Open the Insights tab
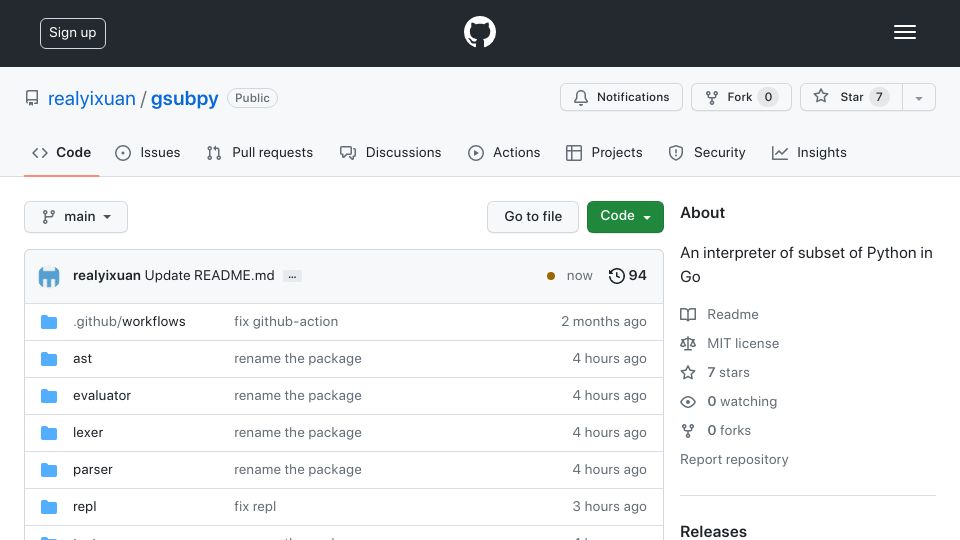The image size is (960, 540). coord(809,152)
